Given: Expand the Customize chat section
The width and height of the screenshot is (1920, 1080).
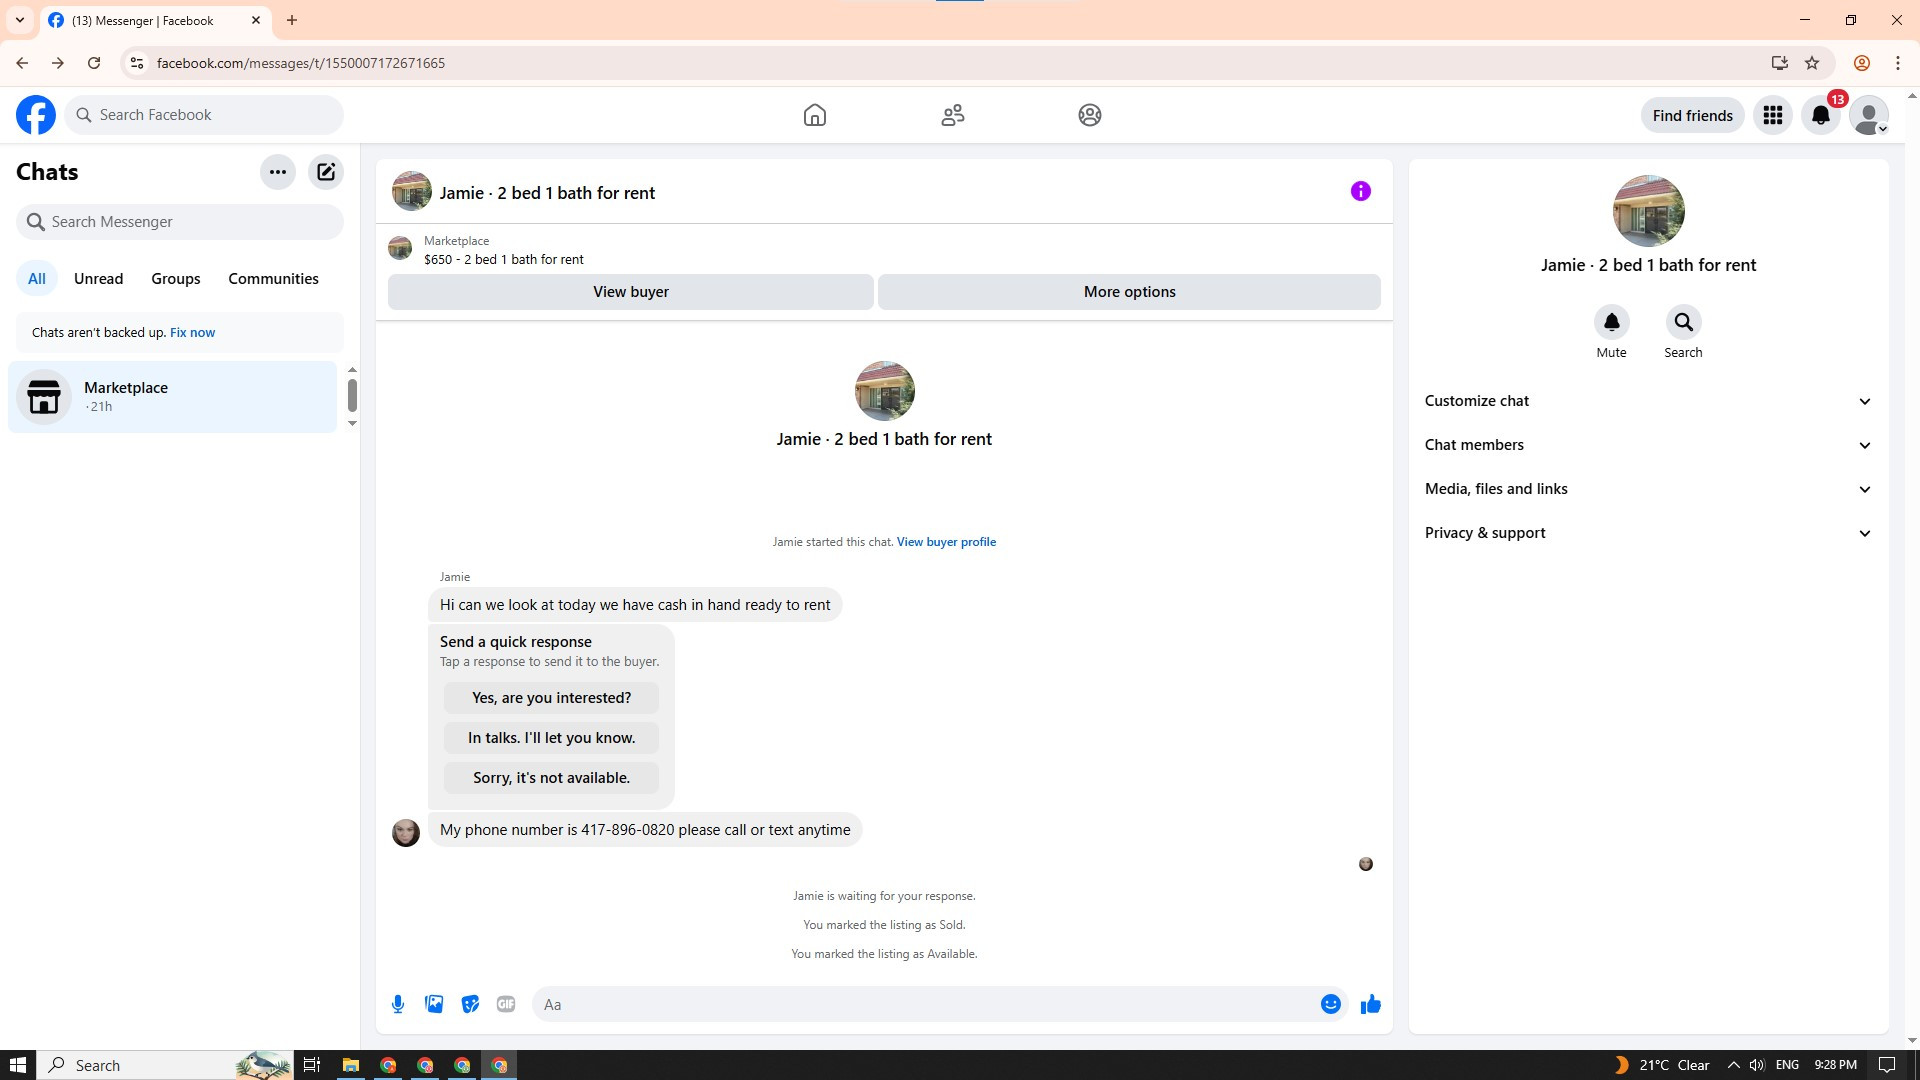Looking at the screenshot, I should tap(1648, 401).
